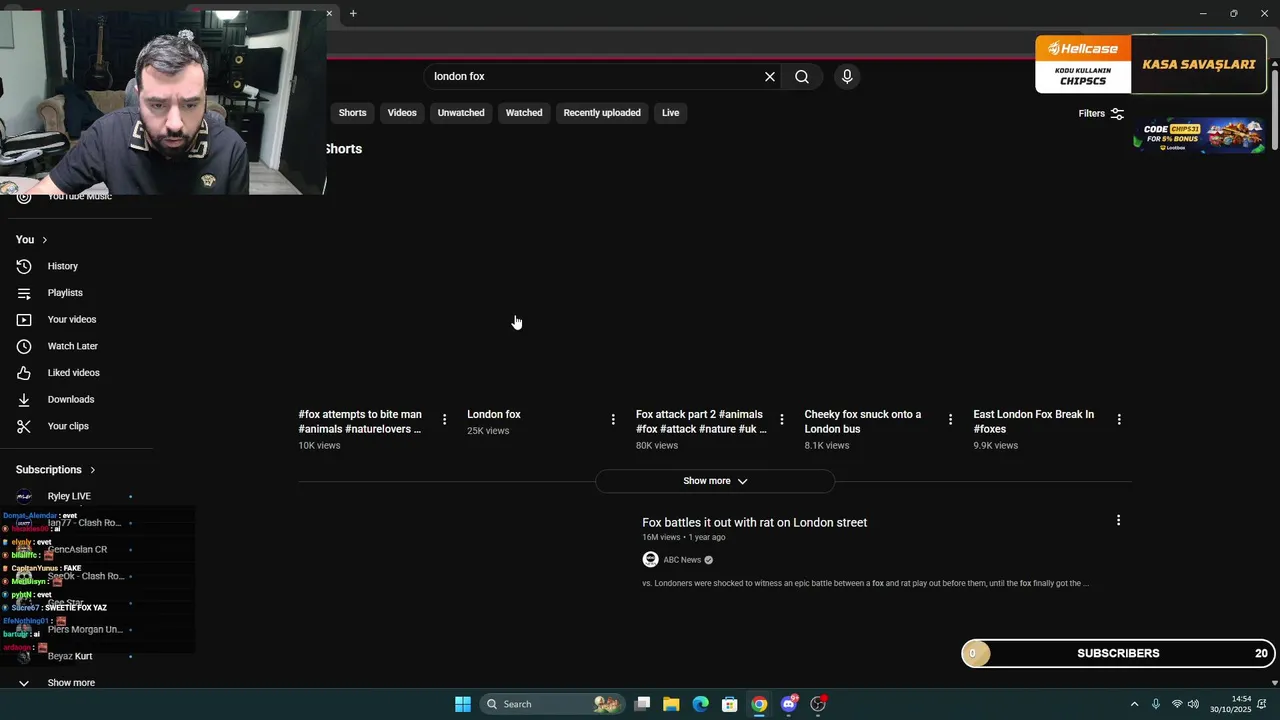
Task: Open options for '#fox attempts to bite man' short
Action: click(445, 420)
